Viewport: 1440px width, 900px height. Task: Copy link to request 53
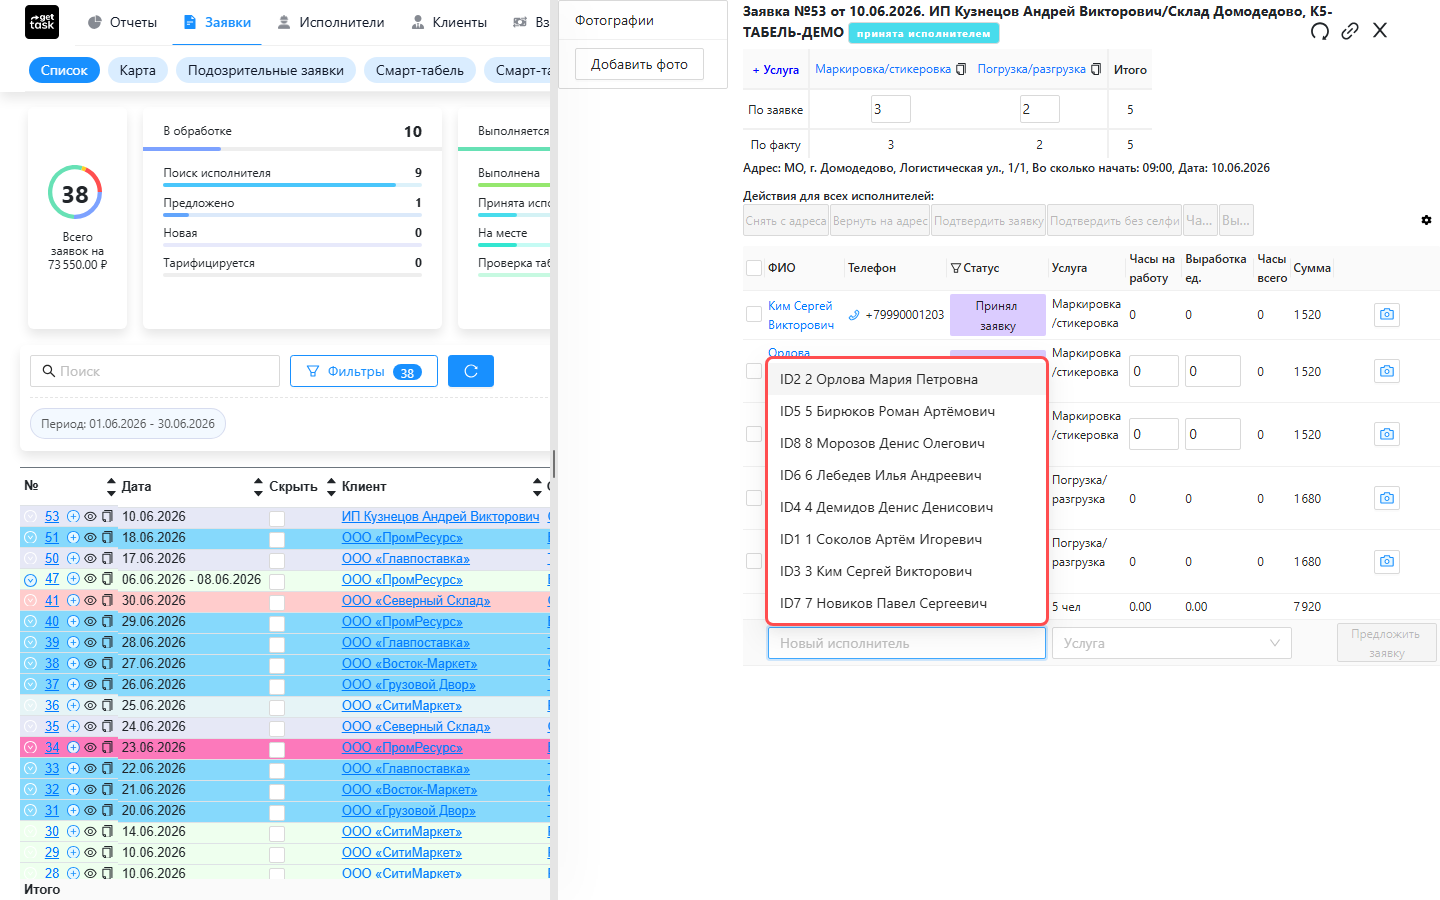click(x=1350, y=31)
